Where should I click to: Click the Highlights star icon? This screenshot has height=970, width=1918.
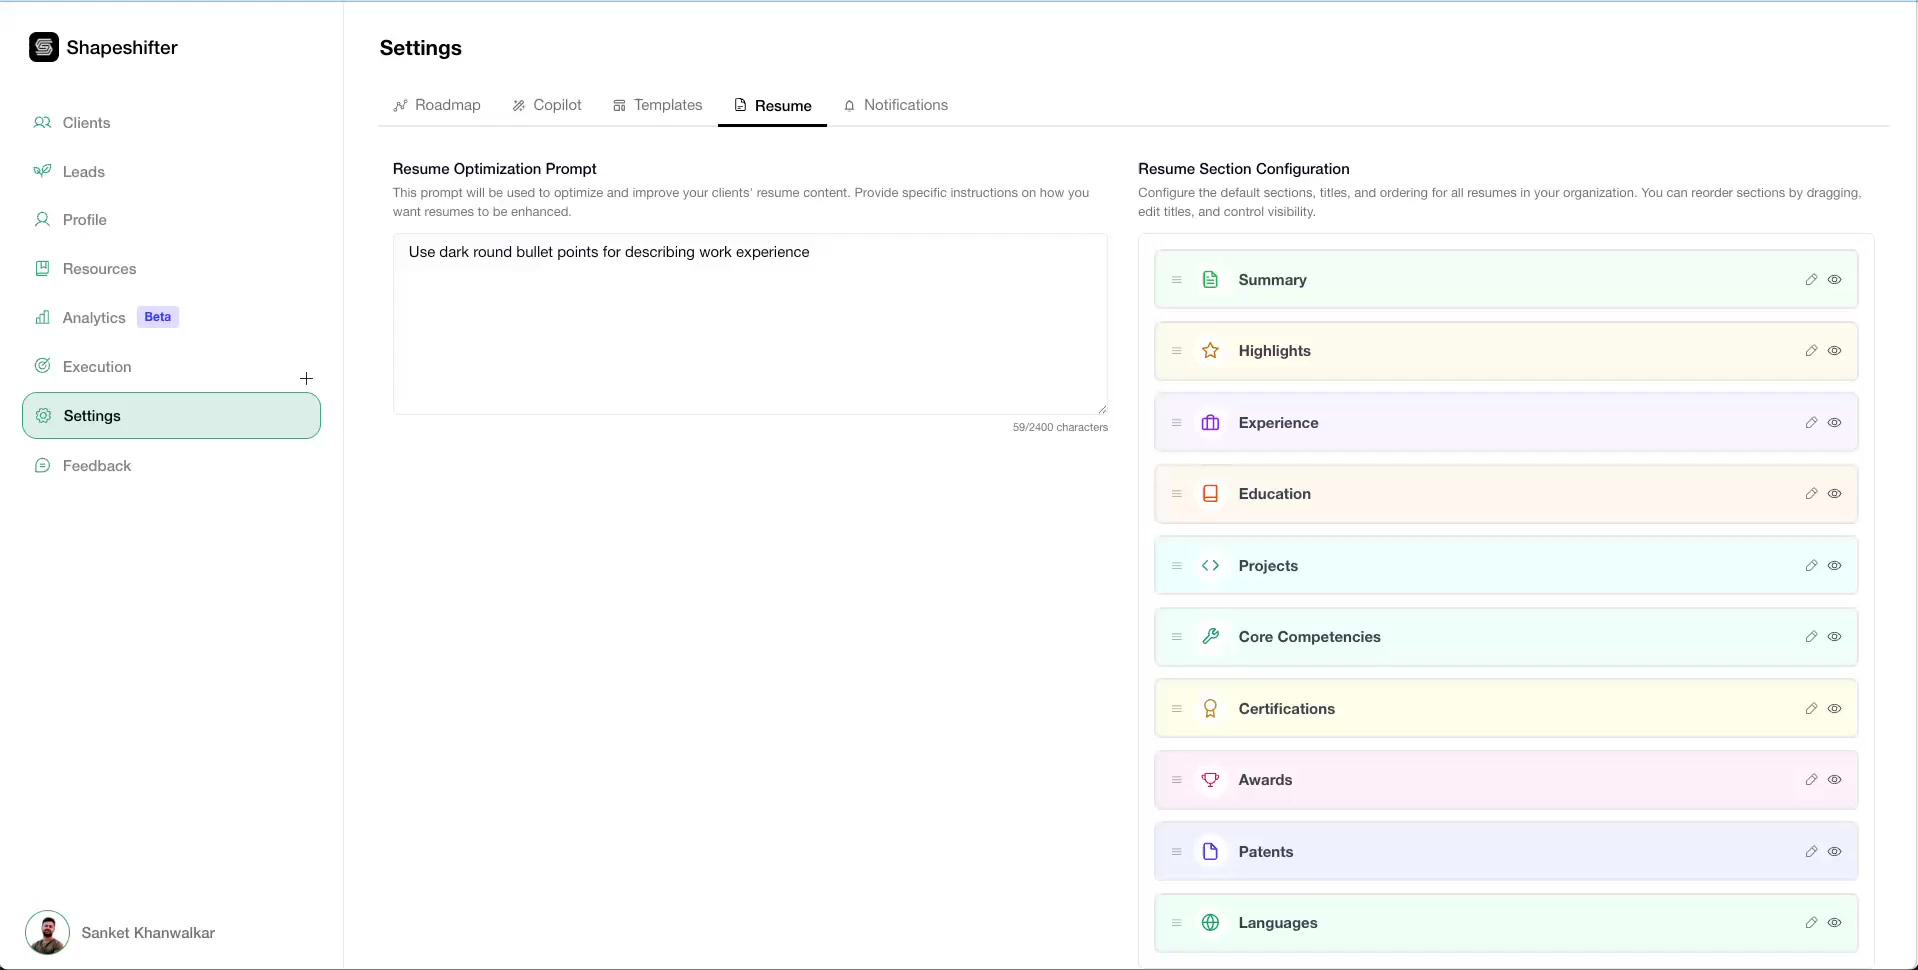(x=1210, y=350)
